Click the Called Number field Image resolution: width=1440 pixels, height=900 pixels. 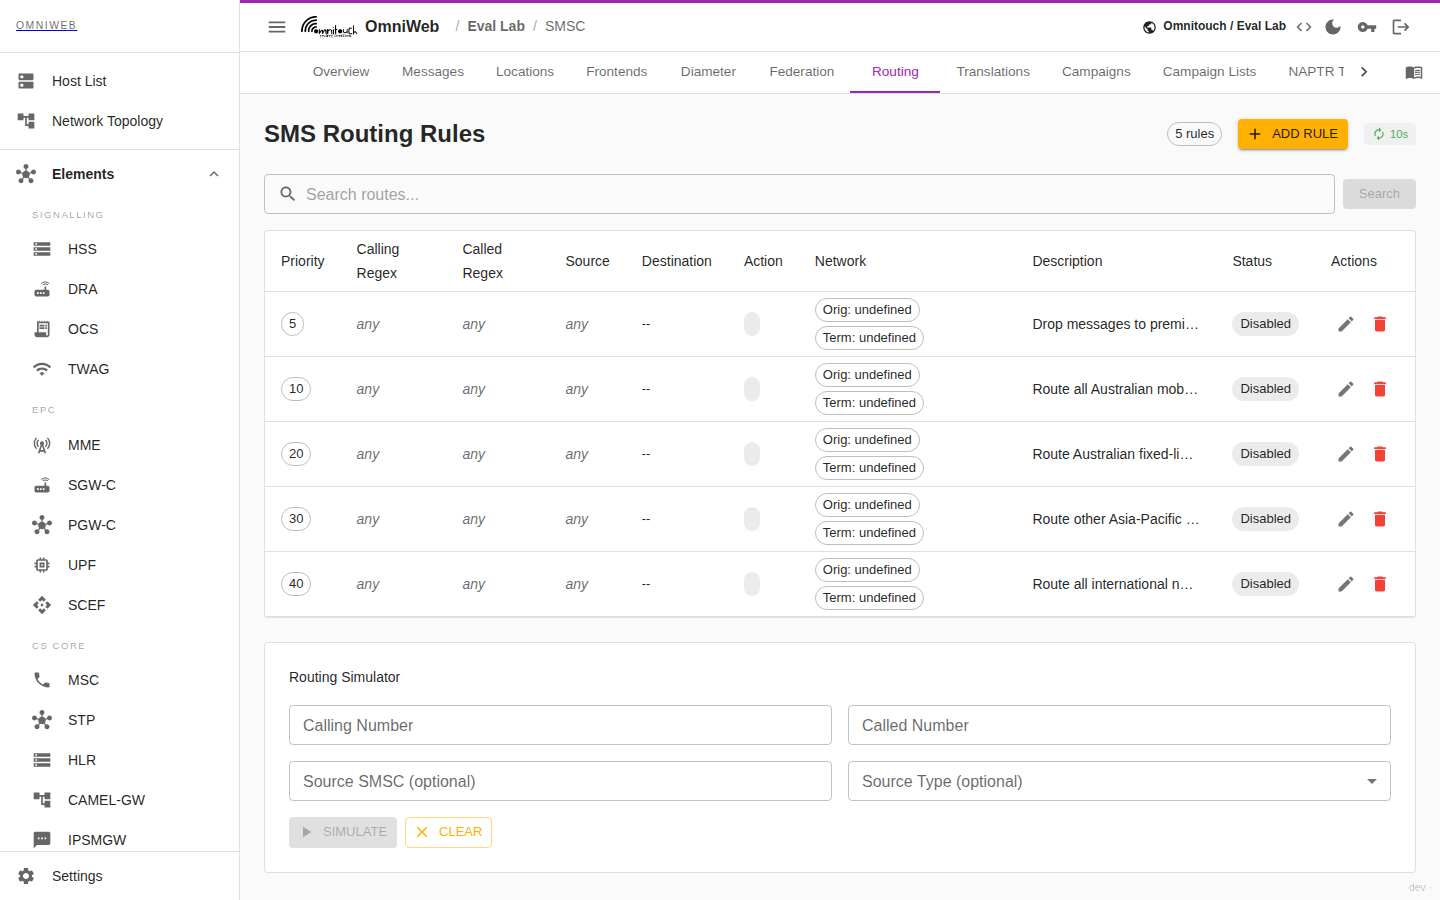[x=1119, y=725]
